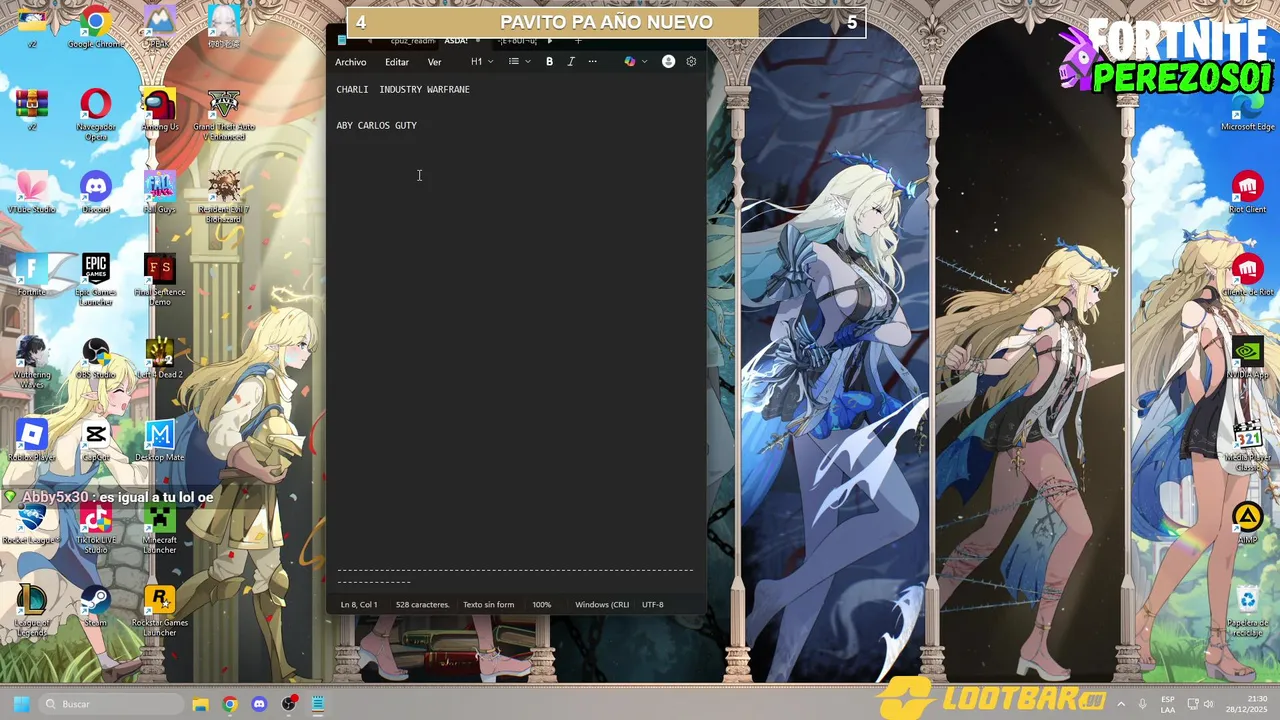The height and width of the screenshot is (720, 1280).
Task: Open the Fortnite desktop shortcut
Action: click(32, 275)
